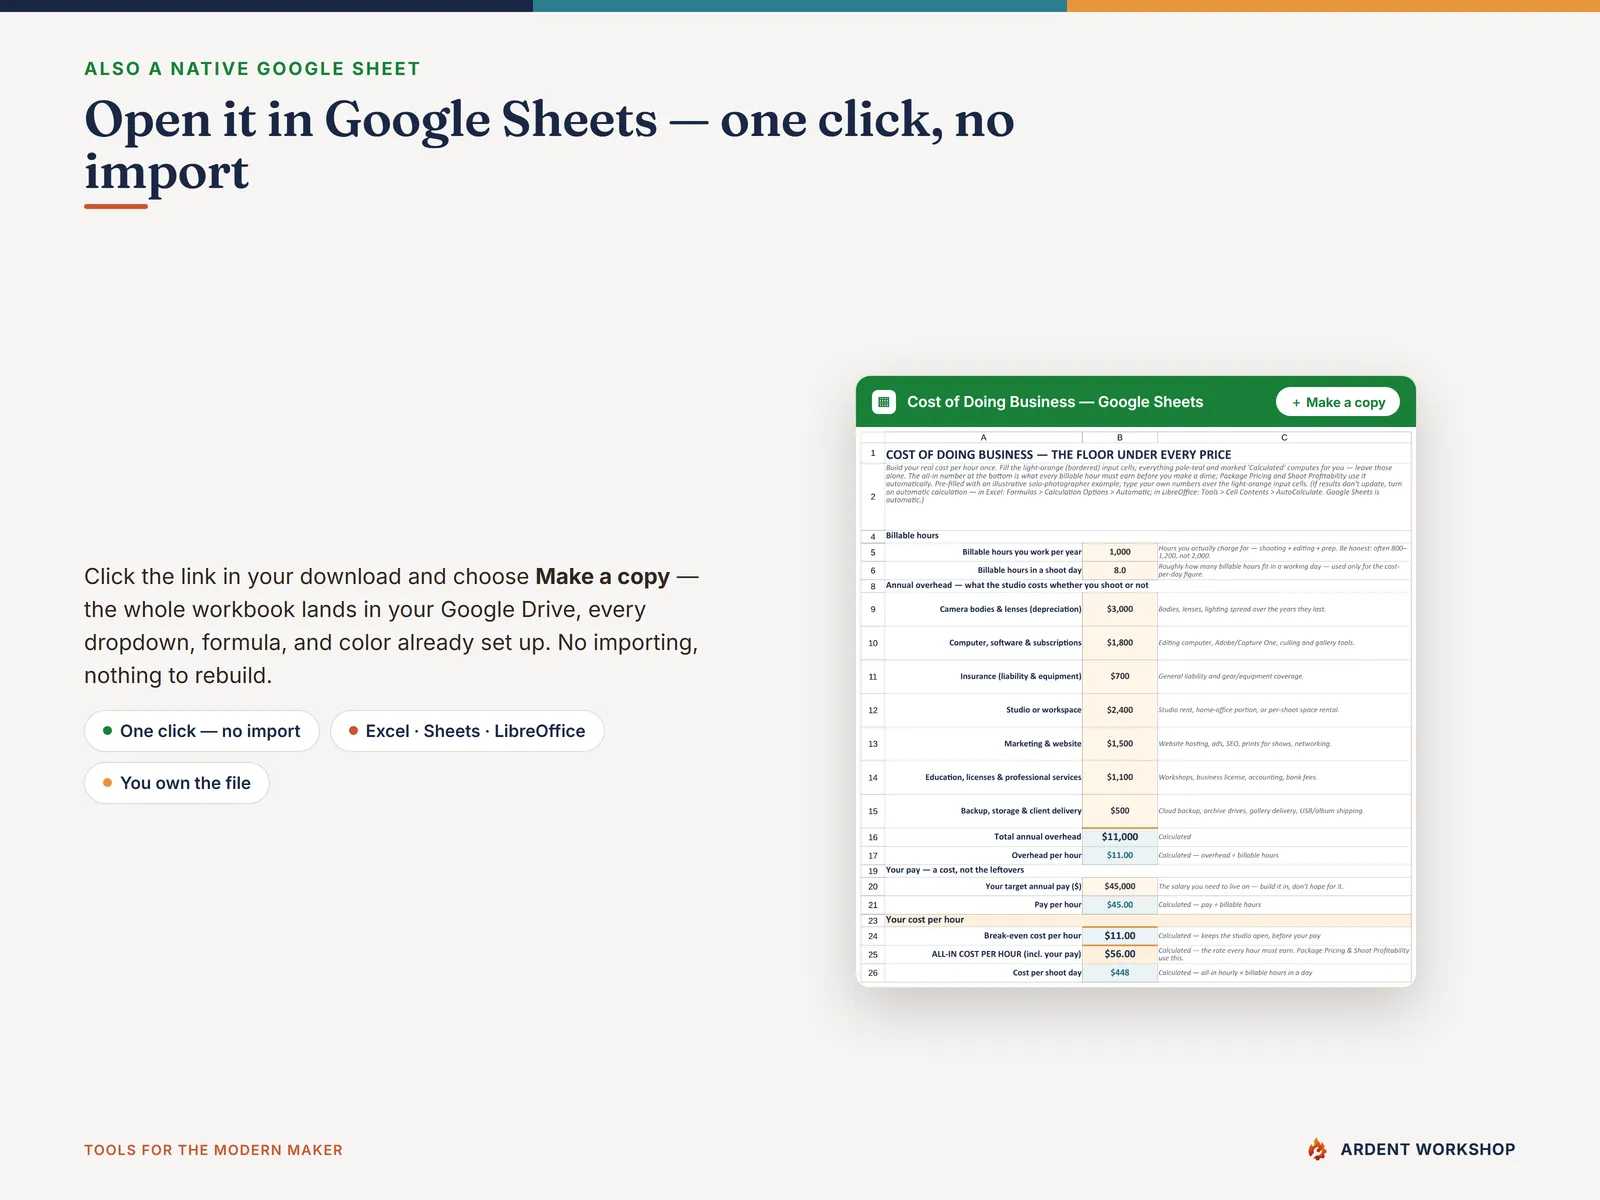
Task: Click the 'Break-even cost per hour' label
Action: [x=1032, y=936]
